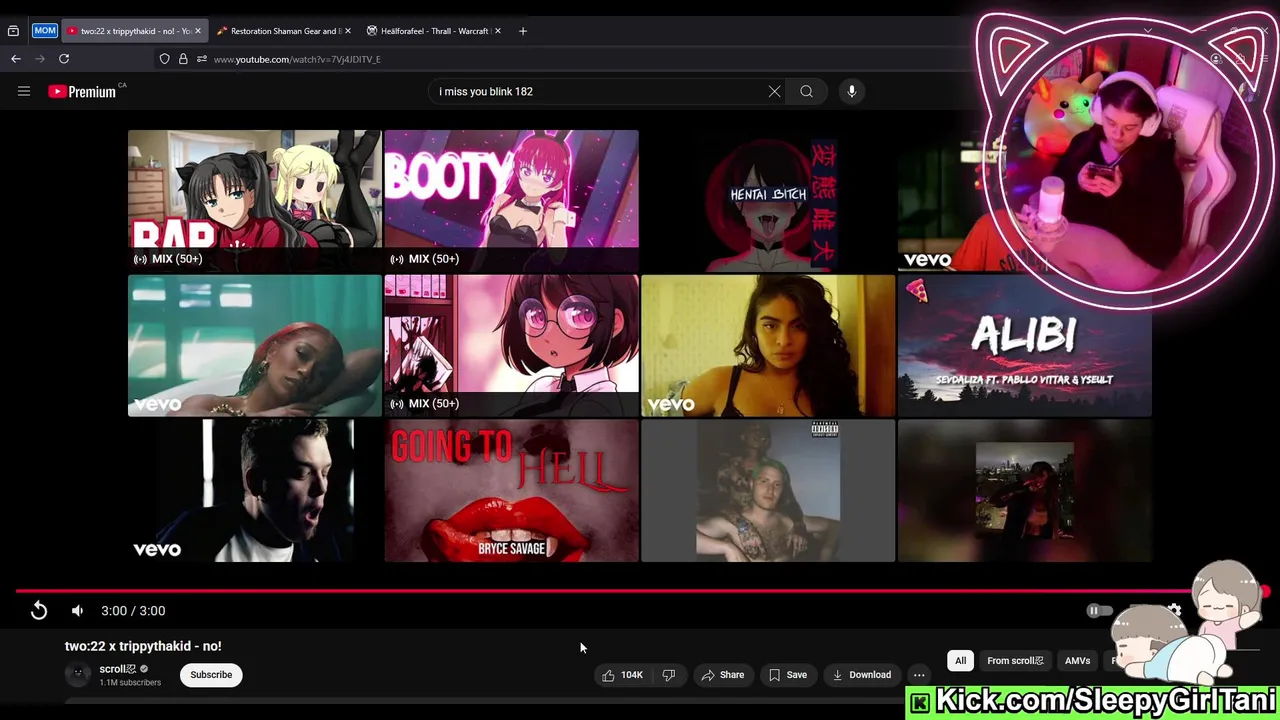Viewport: 1280px width, 720px height.
Task: Open a new browser tab with plus
Action: pos(523,31)
